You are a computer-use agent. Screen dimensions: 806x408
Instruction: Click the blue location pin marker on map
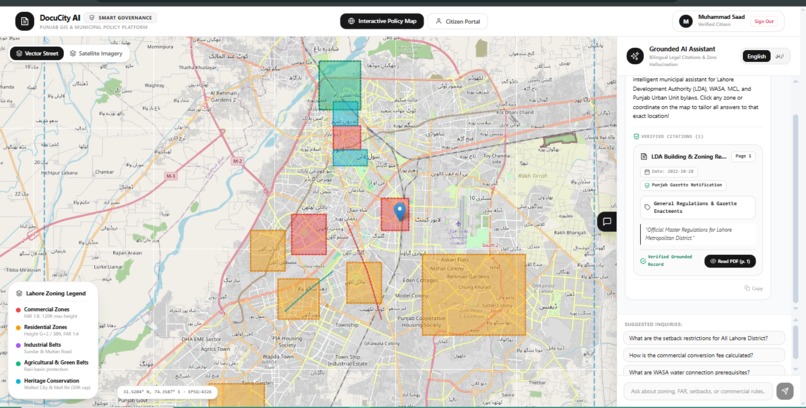tap(399, 211)
